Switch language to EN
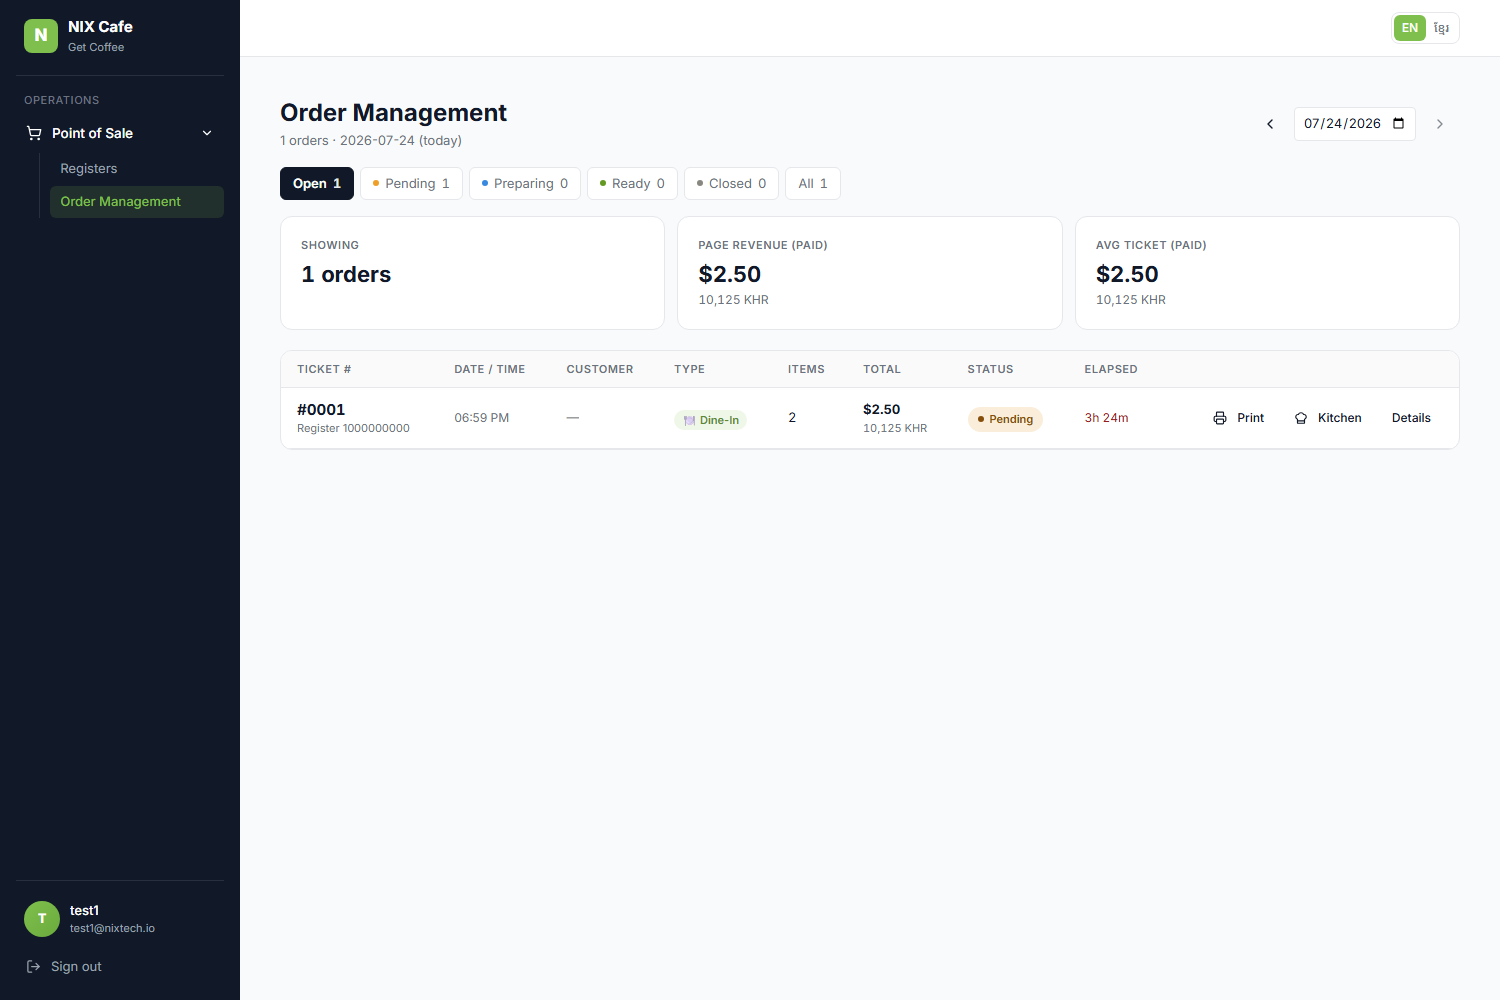1500x1000 pixels. point(1410,28)
